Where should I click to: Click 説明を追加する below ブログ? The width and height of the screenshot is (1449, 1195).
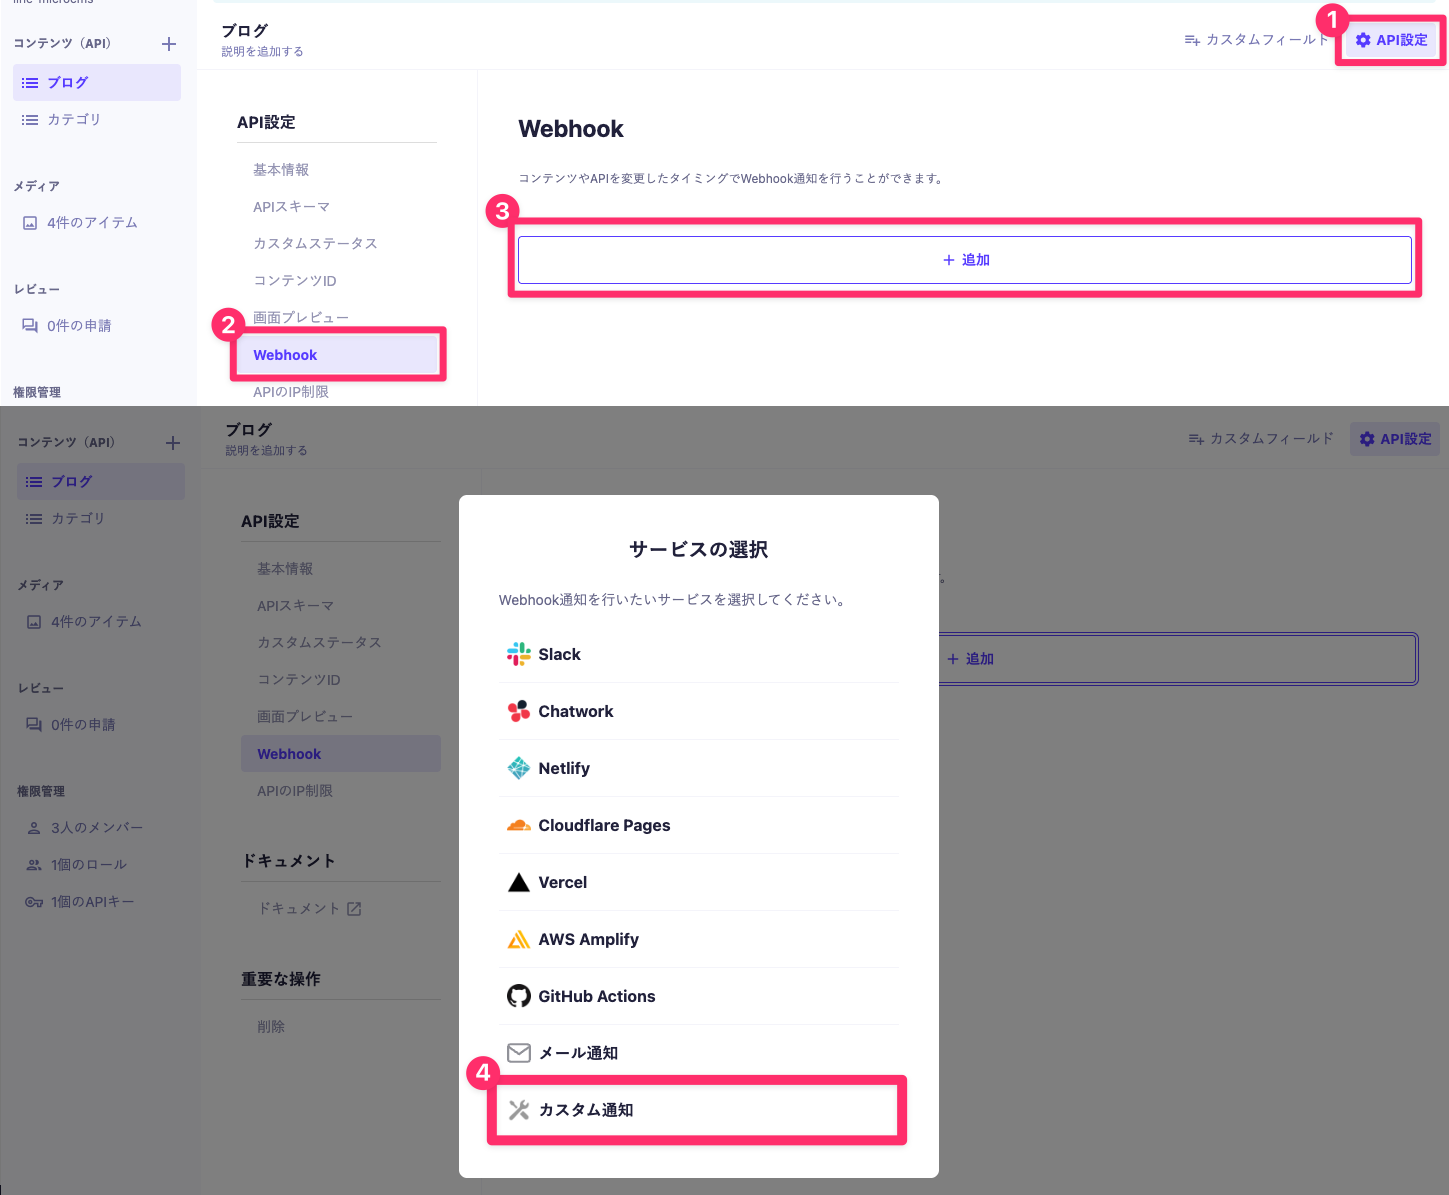click(x=262, y=50)
